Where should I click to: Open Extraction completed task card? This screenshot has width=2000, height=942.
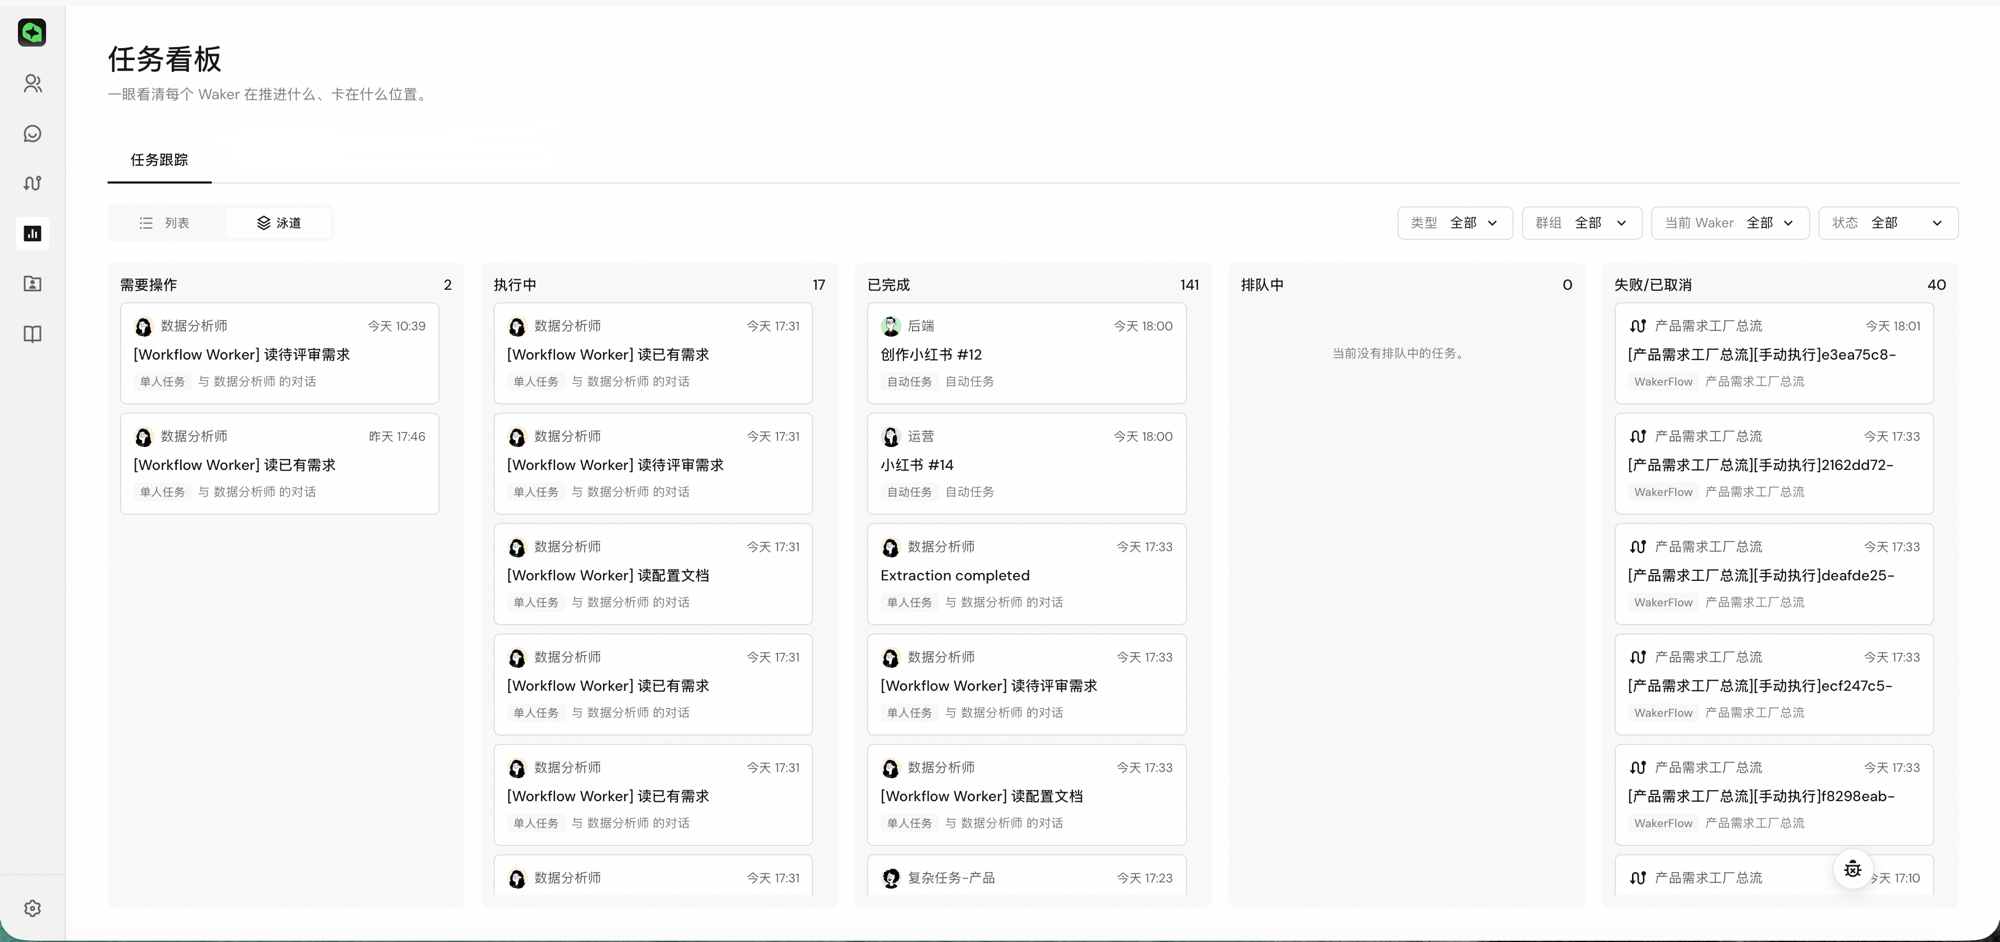[x=1026, y=574]
